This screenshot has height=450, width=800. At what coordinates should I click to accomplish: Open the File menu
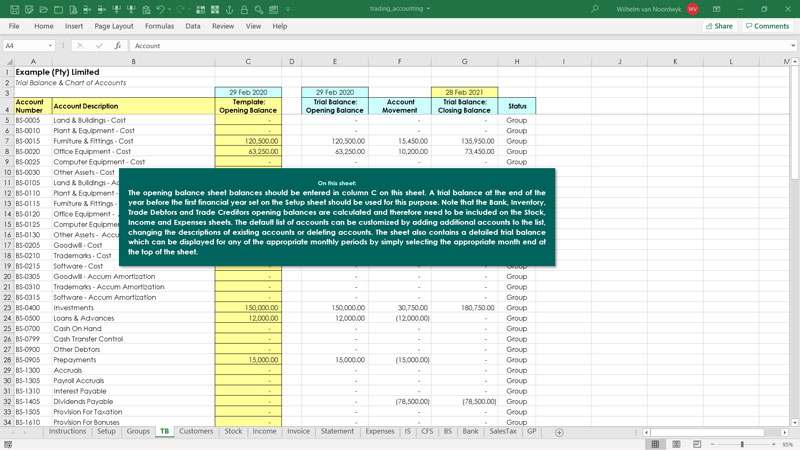point(14,26)
